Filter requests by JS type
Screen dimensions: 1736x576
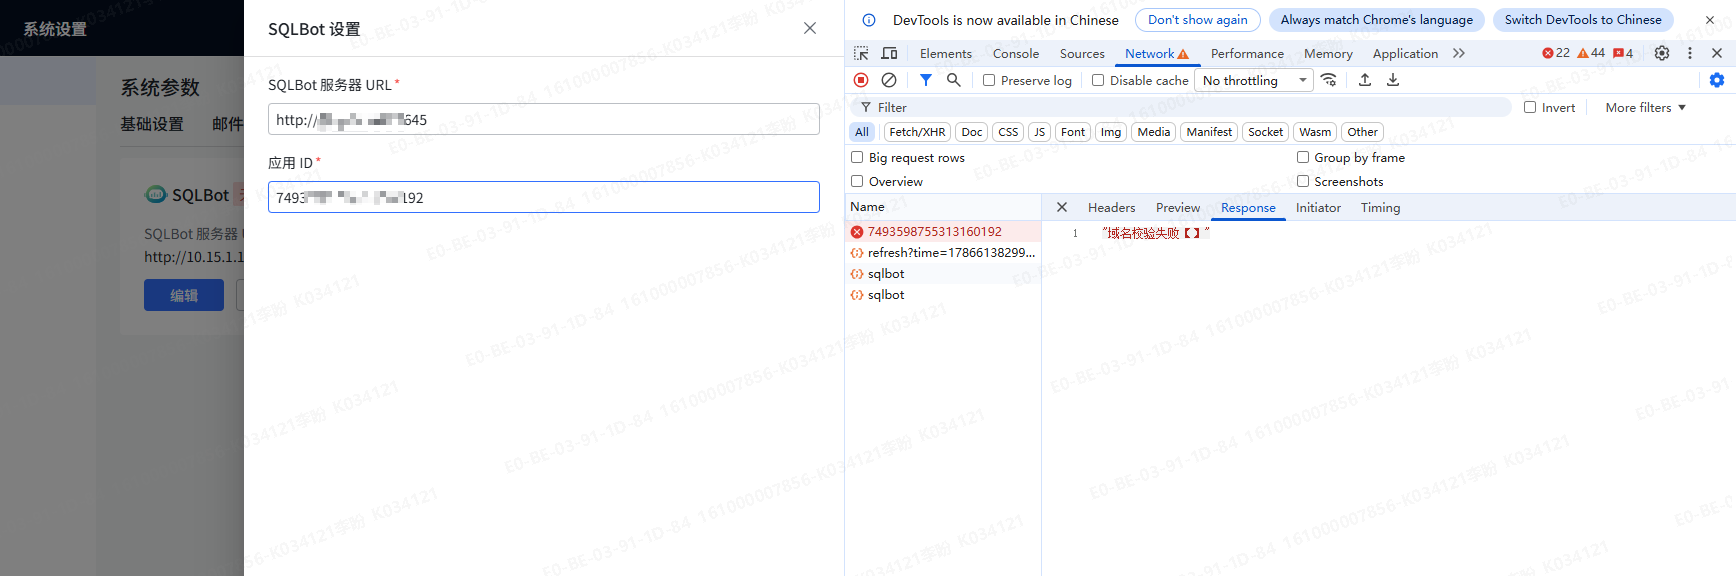pyautogui.click(x=1040, y=132)
